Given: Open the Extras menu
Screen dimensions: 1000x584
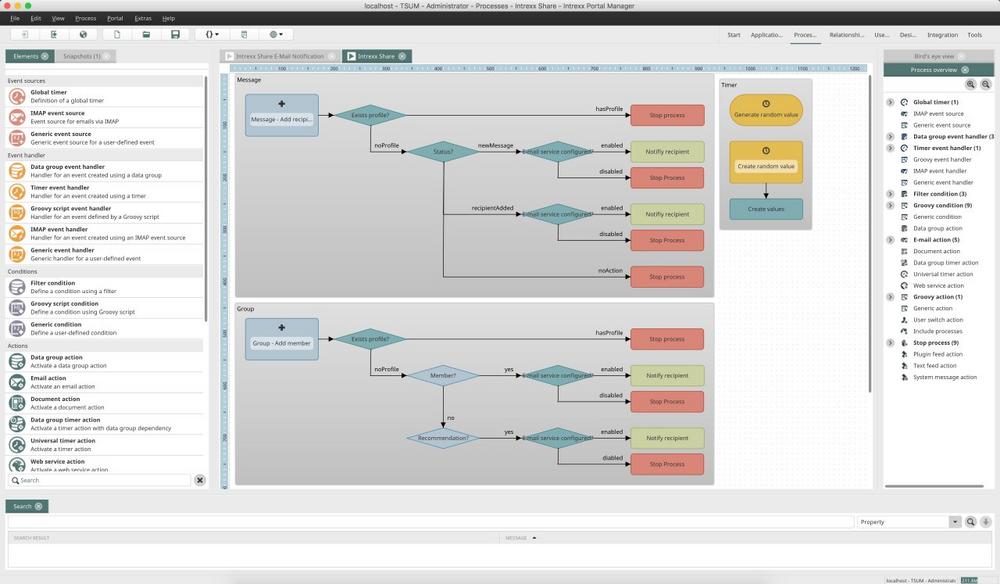Looking at the screenshot, I should pos(143,18).
